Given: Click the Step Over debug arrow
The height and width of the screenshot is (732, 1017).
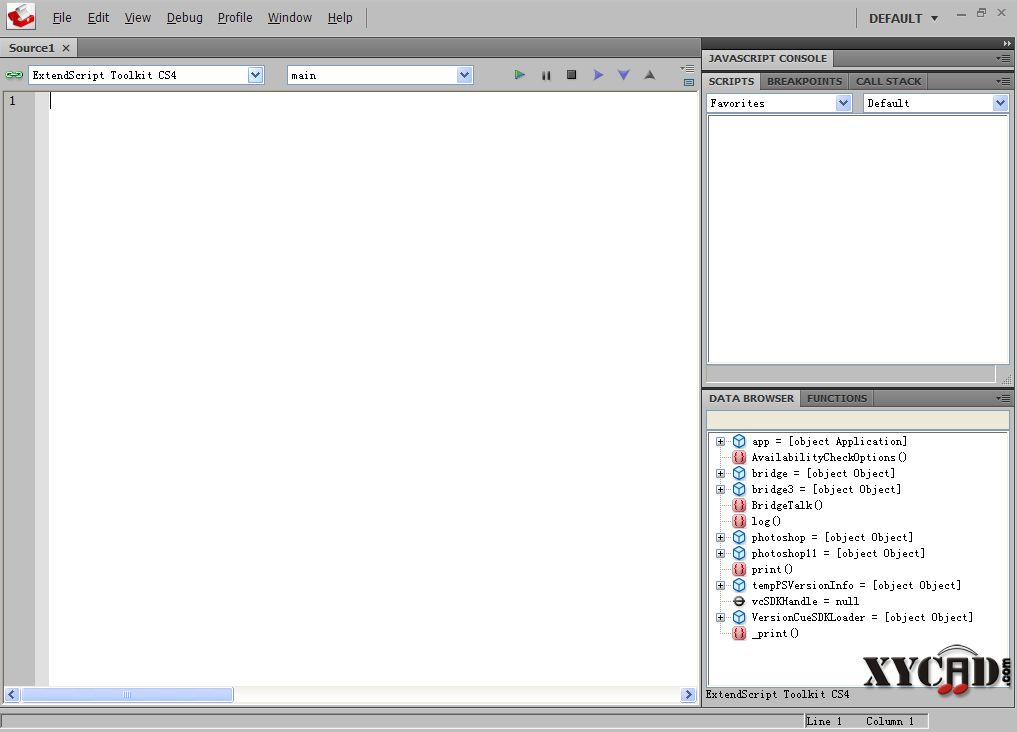Looking at the screenshot, I should point(598,75).
